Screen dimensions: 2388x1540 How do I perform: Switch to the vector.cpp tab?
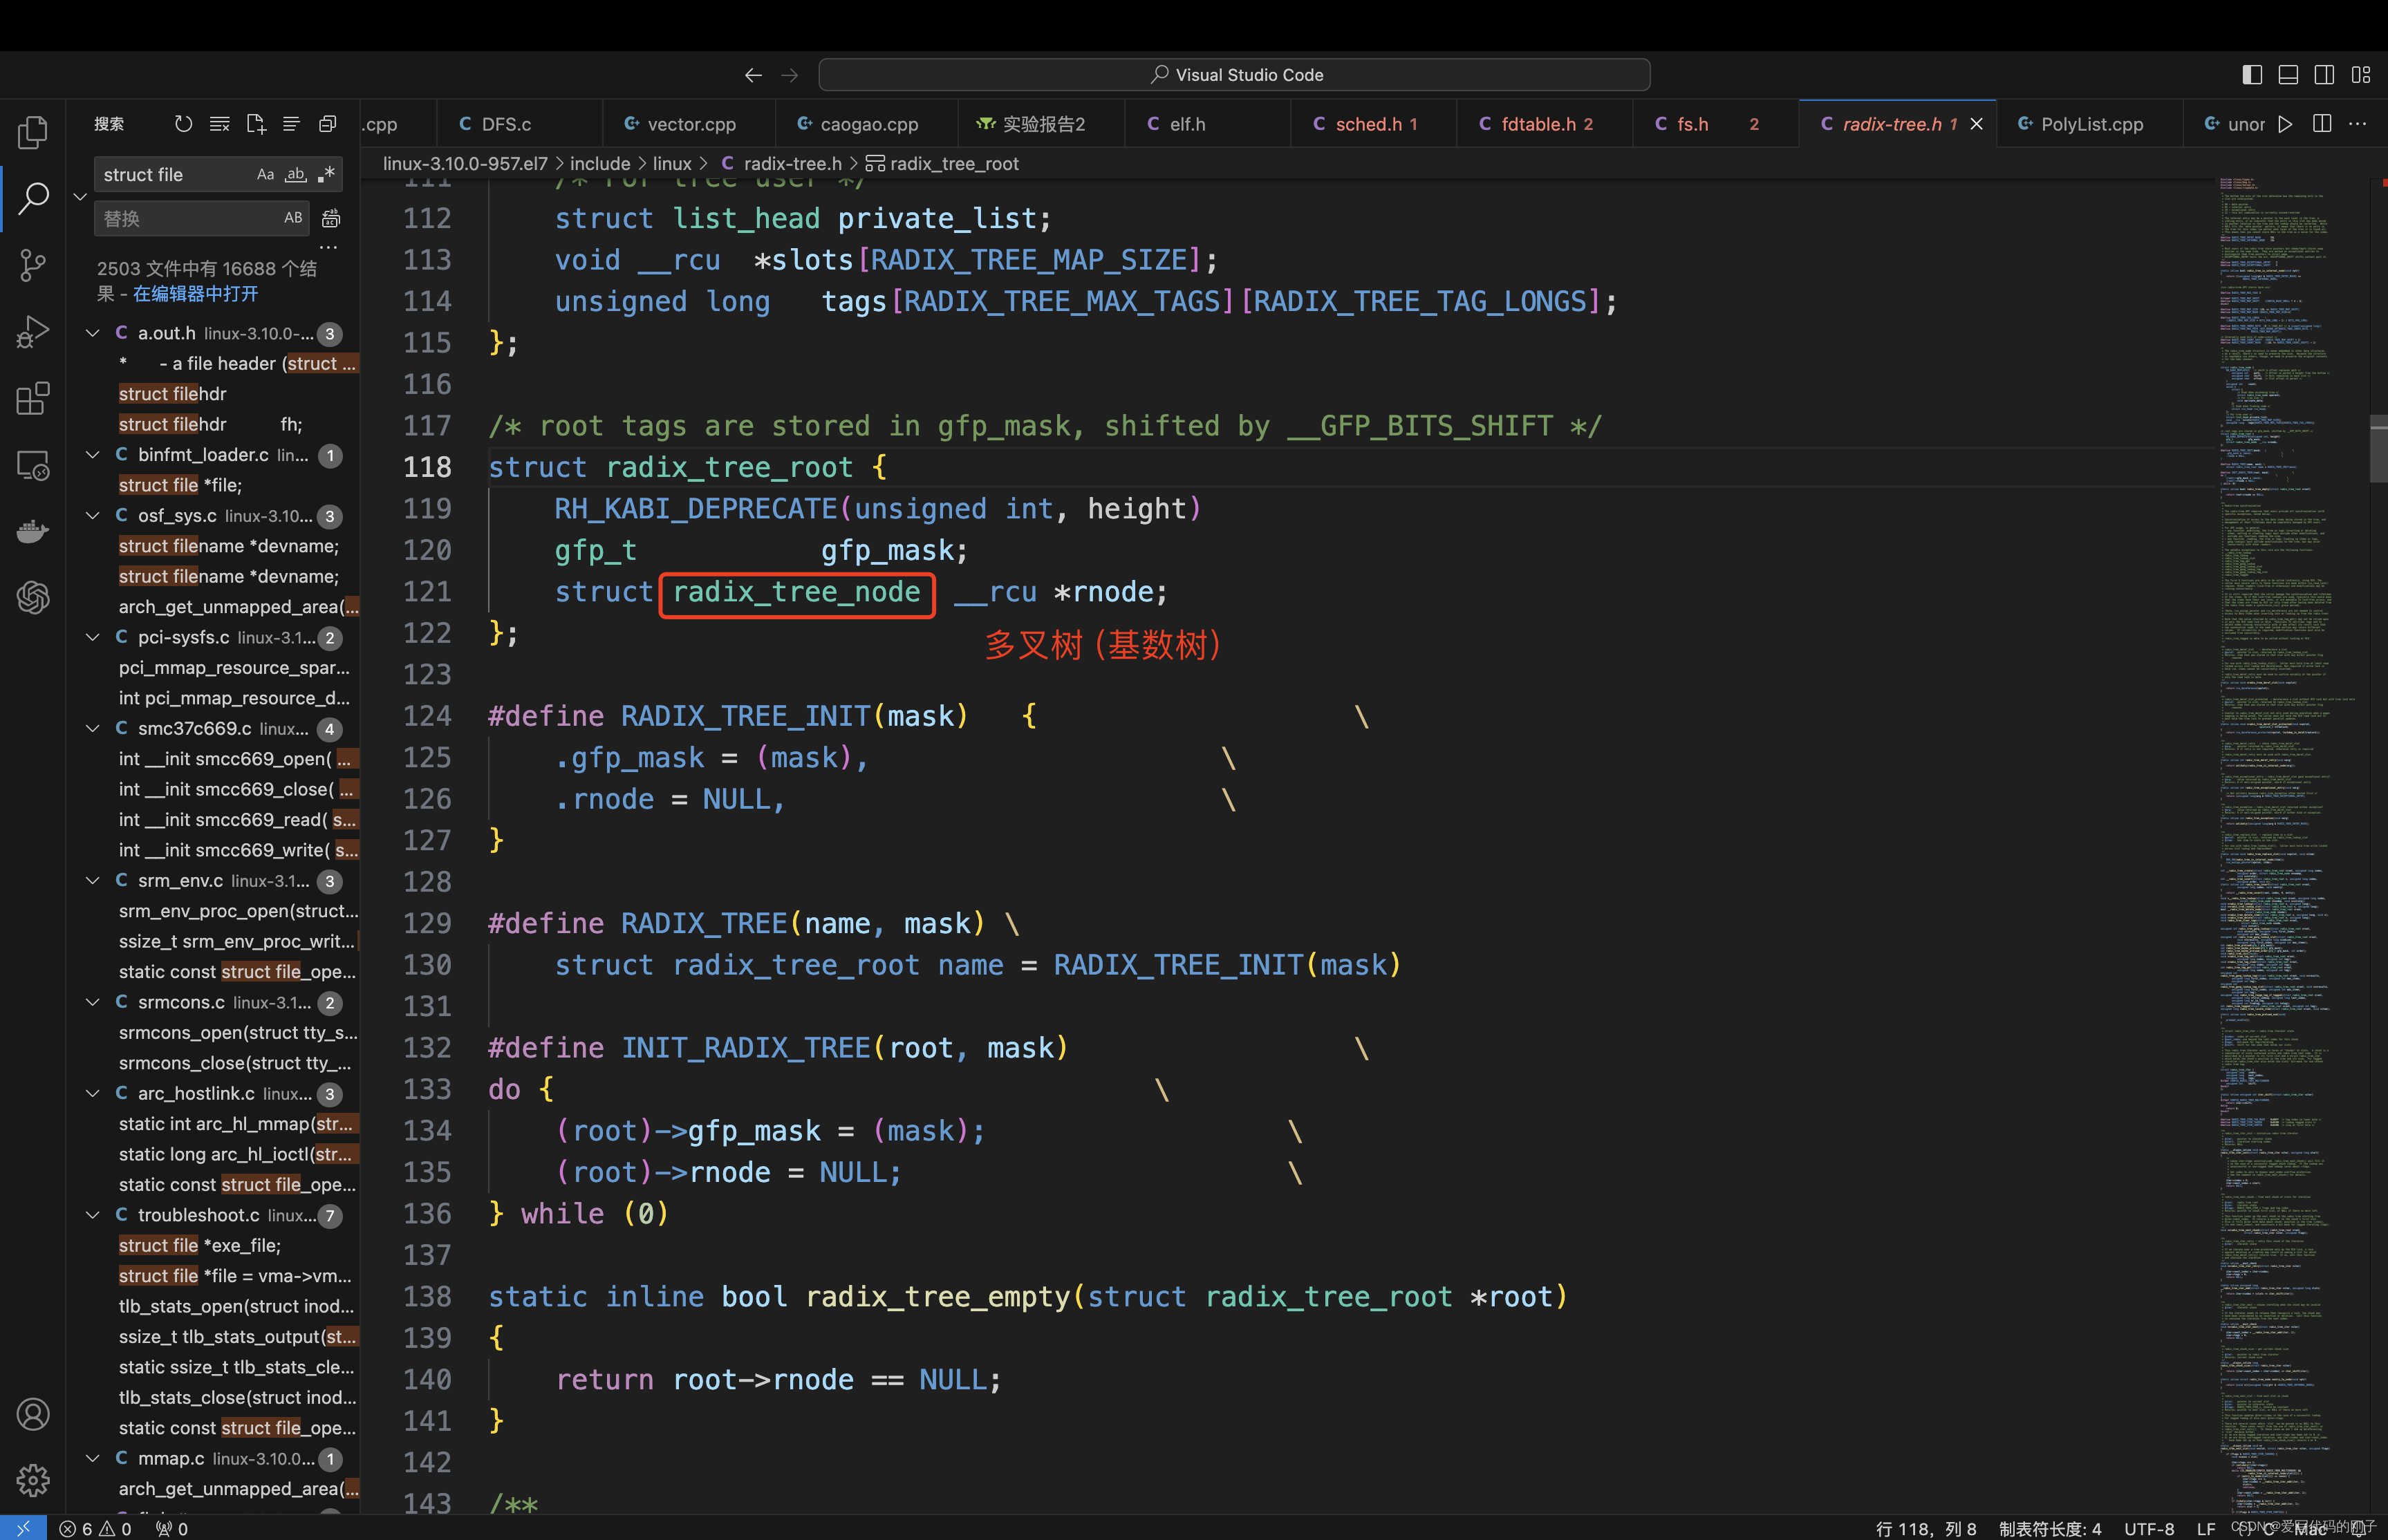tap(689, 124)
